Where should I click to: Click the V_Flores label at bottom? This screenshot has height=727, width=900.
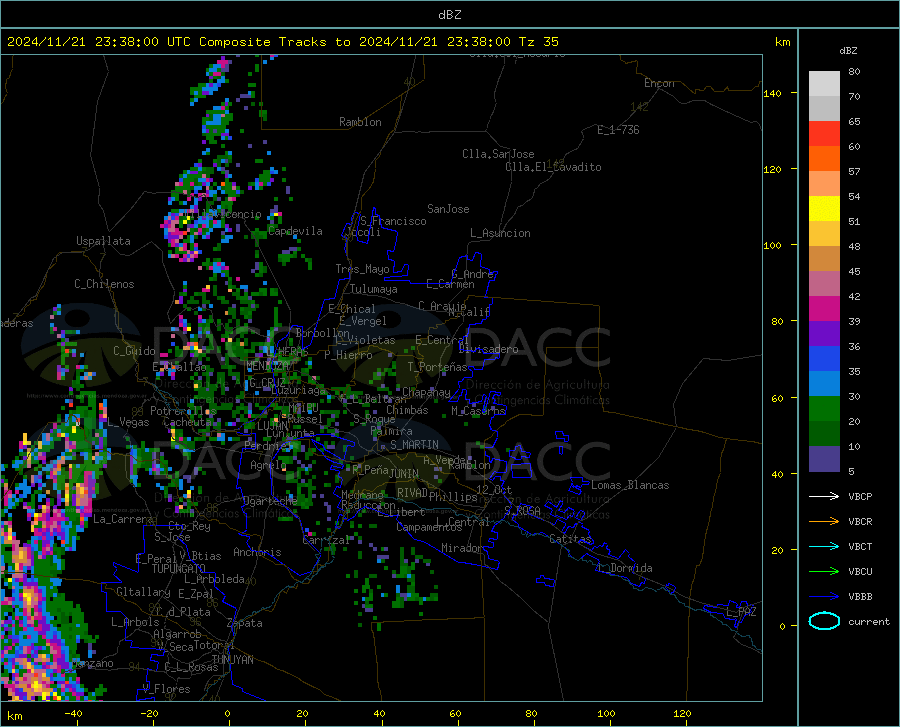pyautogui.click(x=166, y=689)
